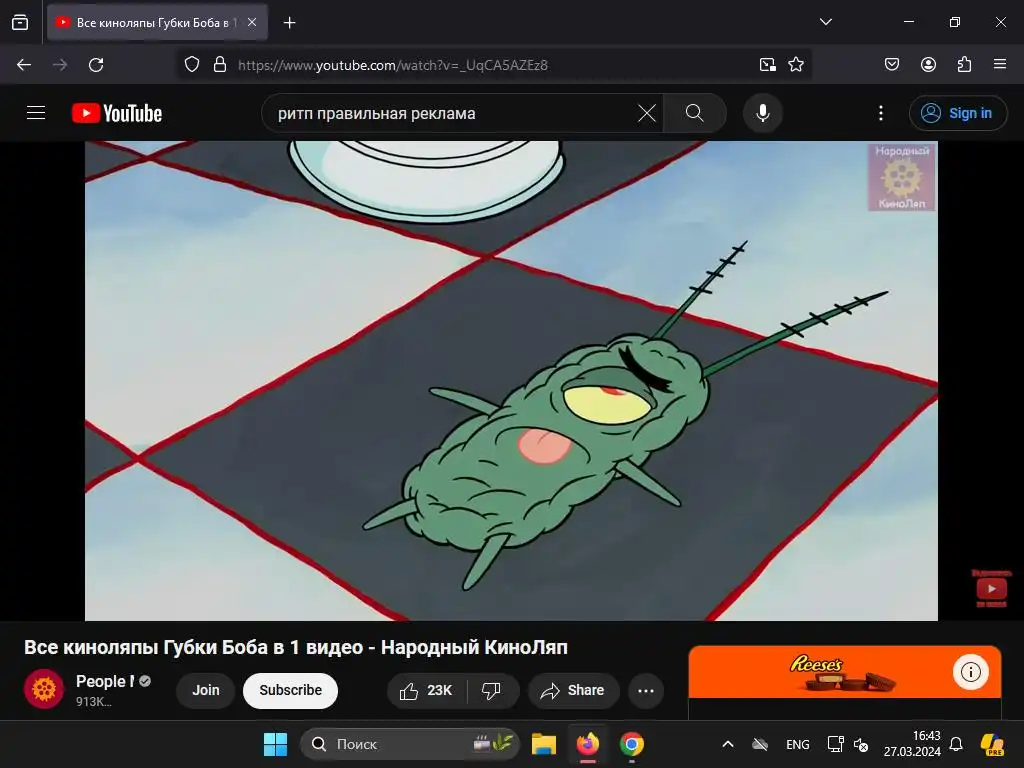Screen dimensions: 1024x768
Task: Go forward one page
Action: [60, 65]
